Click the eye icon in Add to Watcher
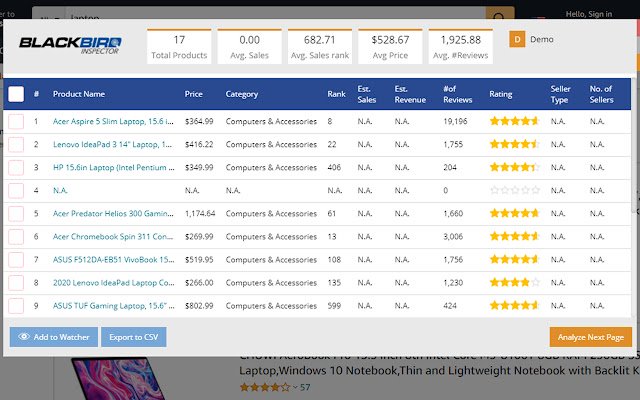 click(x=24, y=337)
